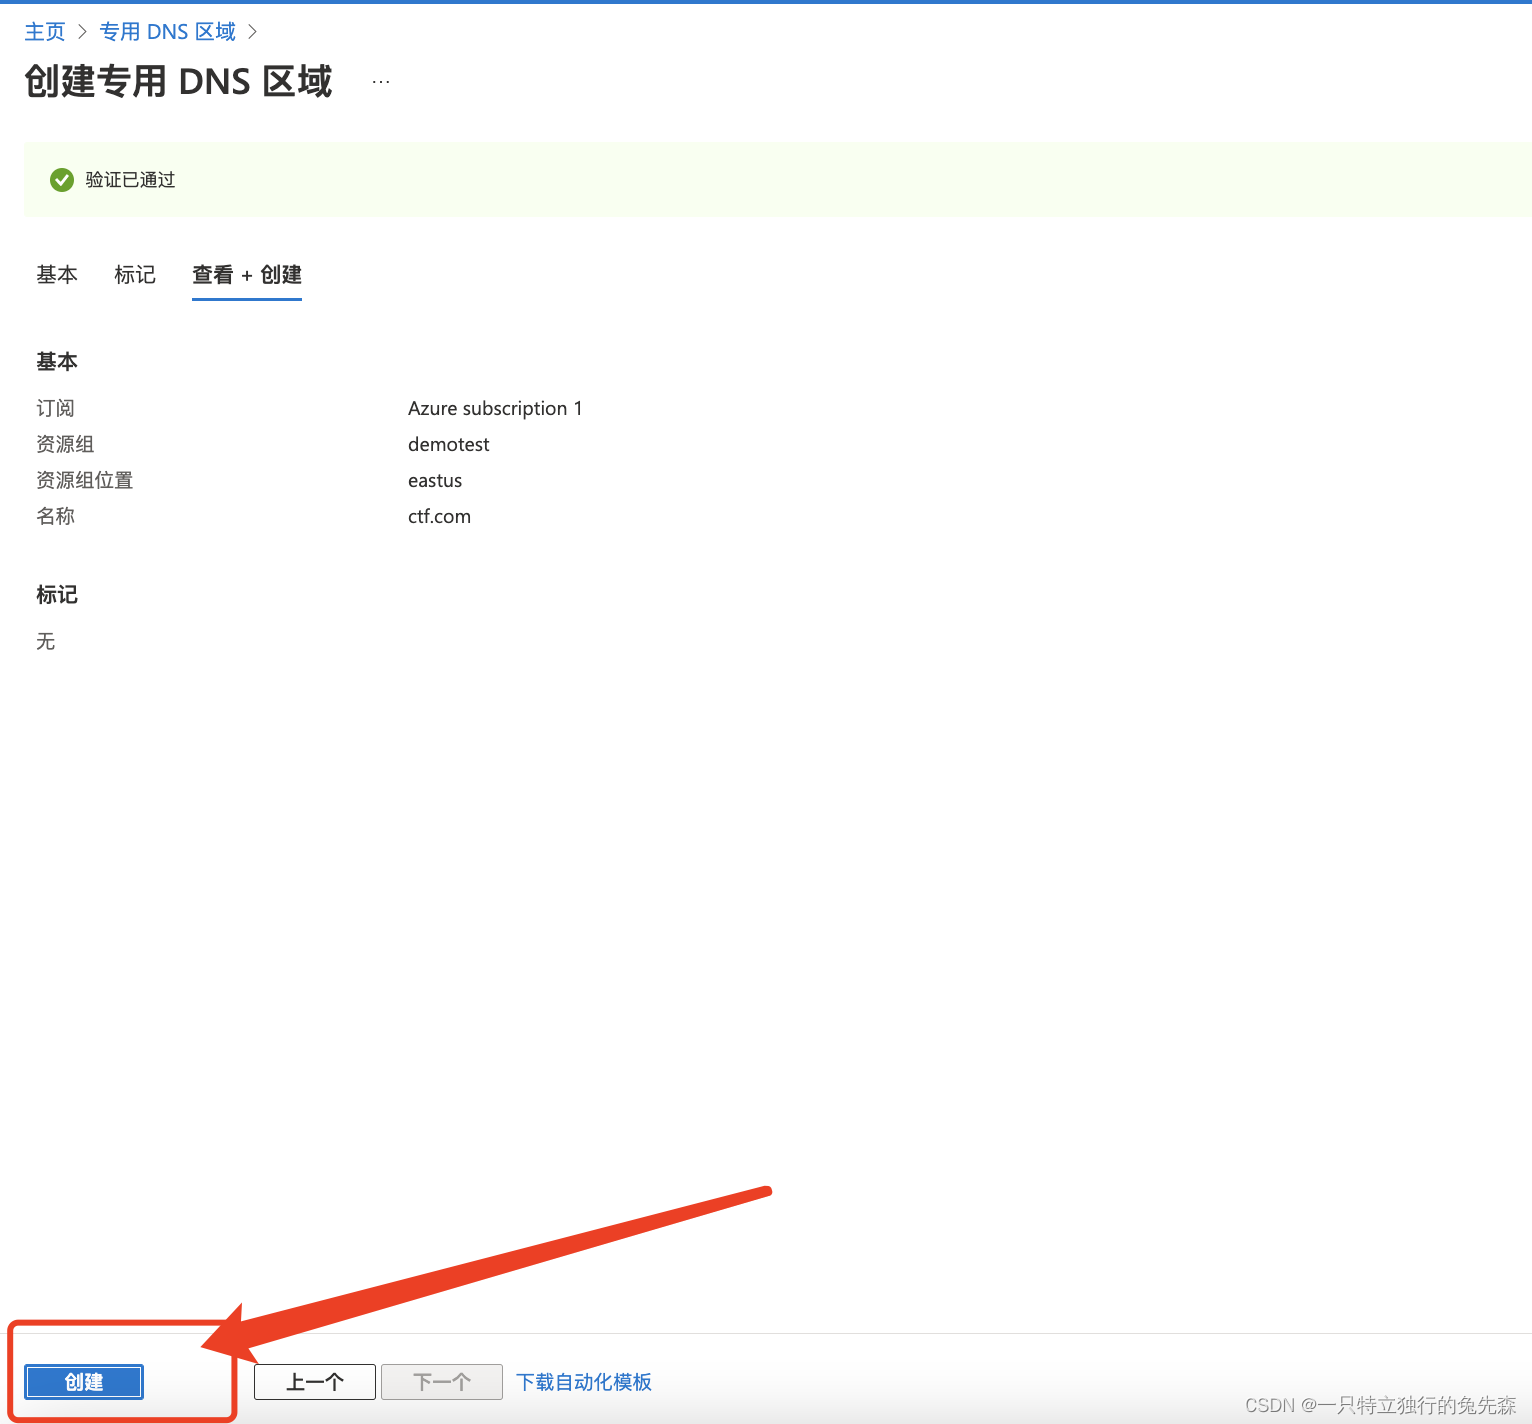Select the 查看 + 创建 tab

tap(247, 275)
